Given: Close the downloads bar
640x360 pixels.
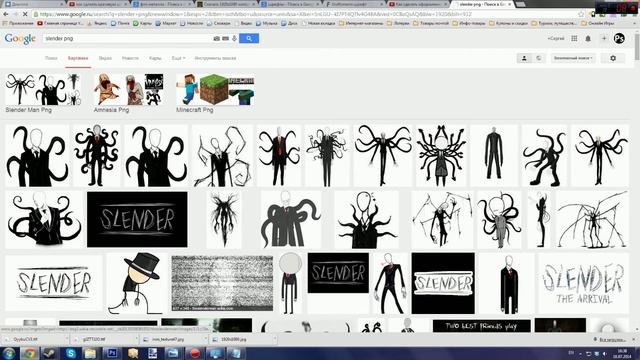Looking at the screenshot, I should click(x=633, y=340).
